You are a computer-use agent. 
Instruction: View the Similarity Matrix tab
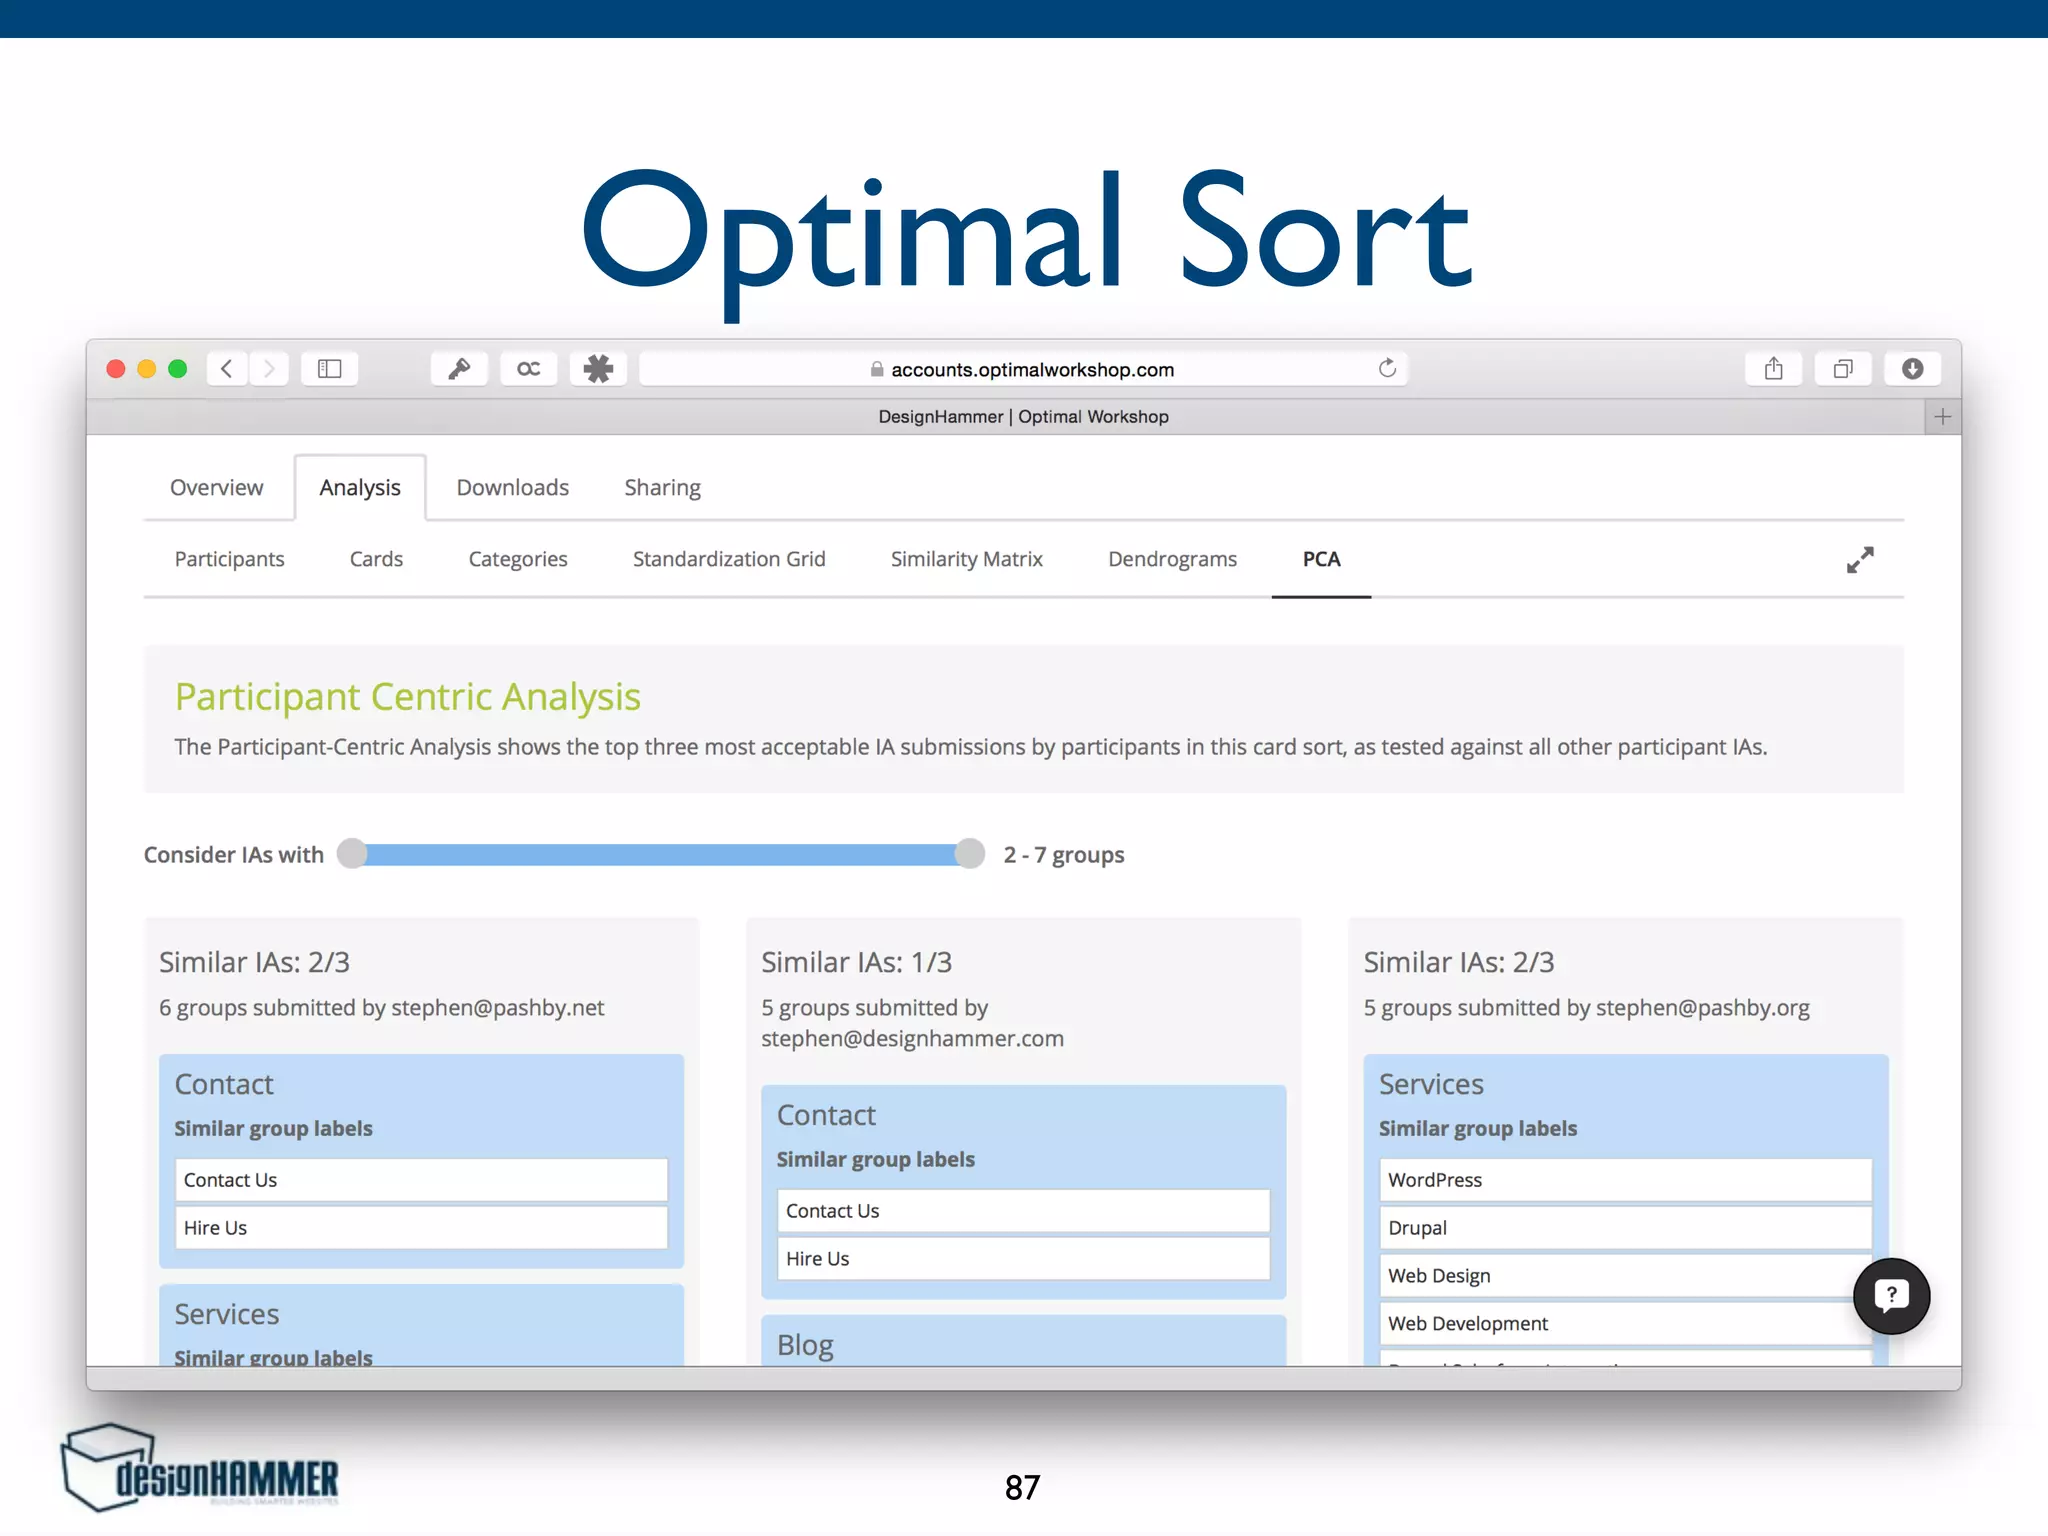(967, 559)
